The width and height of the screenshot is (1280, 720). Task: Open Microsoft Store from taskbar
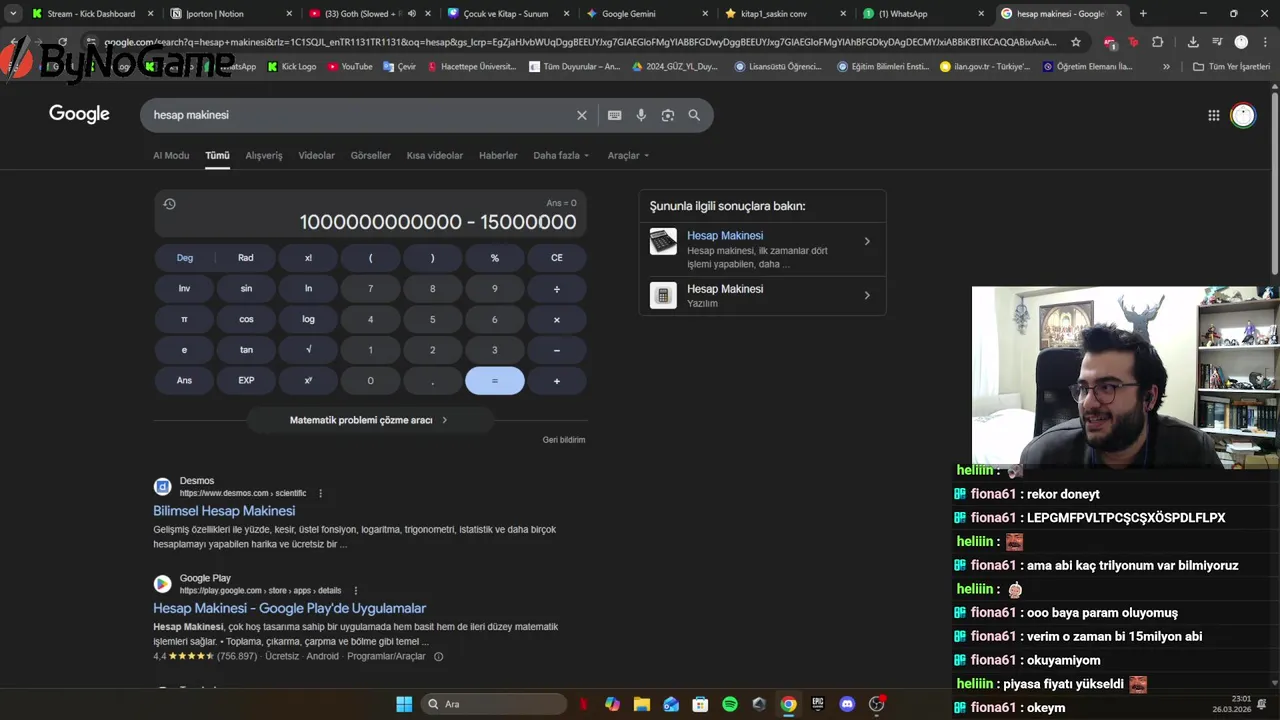coord(700,704)
